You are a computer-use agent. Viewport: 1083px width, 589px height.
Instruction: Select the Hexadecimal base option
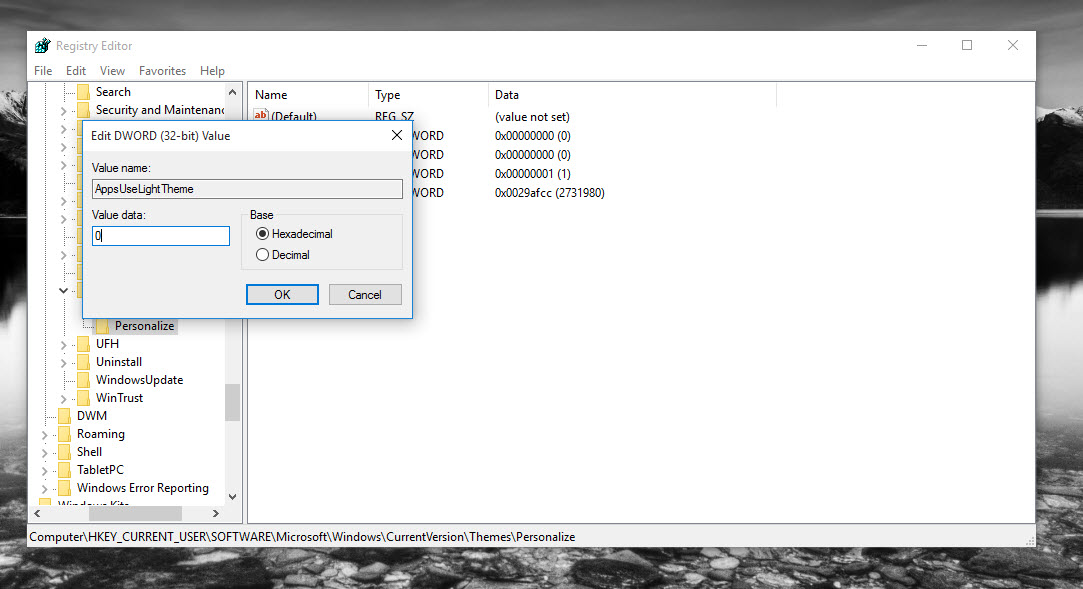[294, 234]
